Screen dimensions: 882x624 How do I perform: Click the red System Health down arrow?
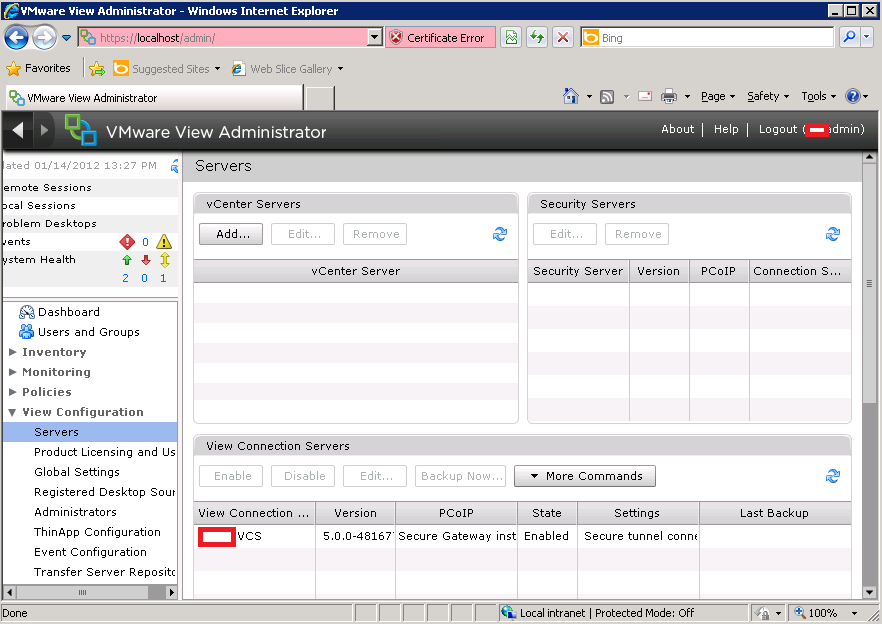click(146, 260)
